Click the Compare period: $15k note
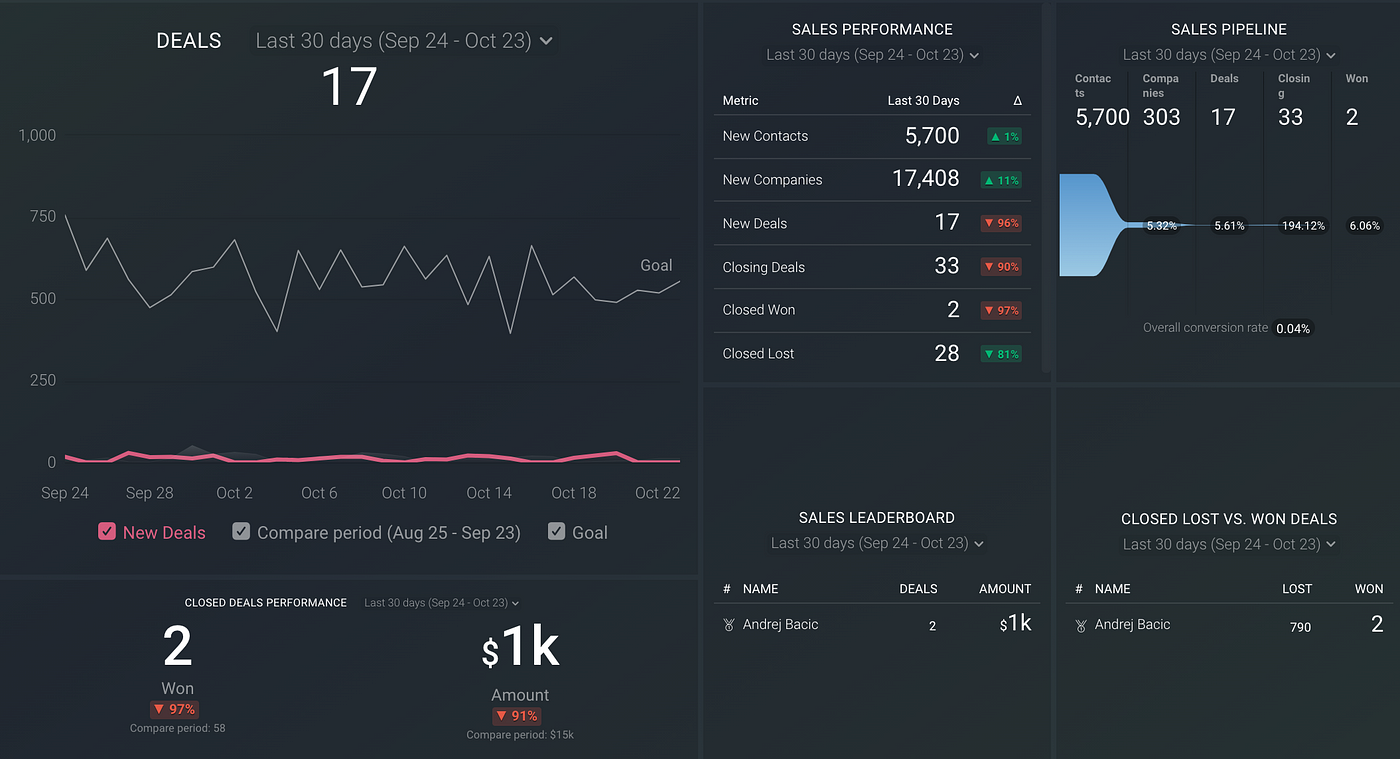Image resolution: width=1400 pixels, height=759 pixels. tap(520, 735)
